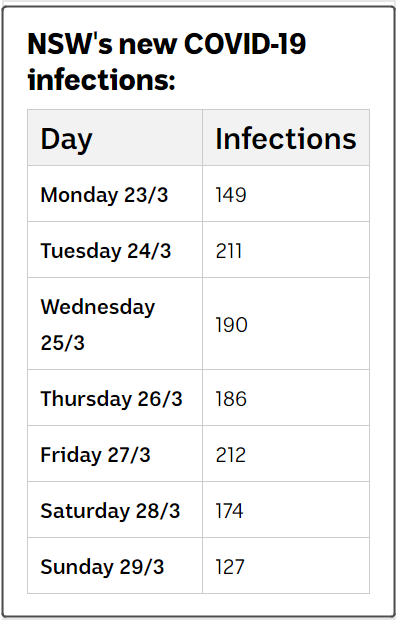Click the 149 infections value
The width and height of the screenshot is (398, 620).
click(231, 195)
